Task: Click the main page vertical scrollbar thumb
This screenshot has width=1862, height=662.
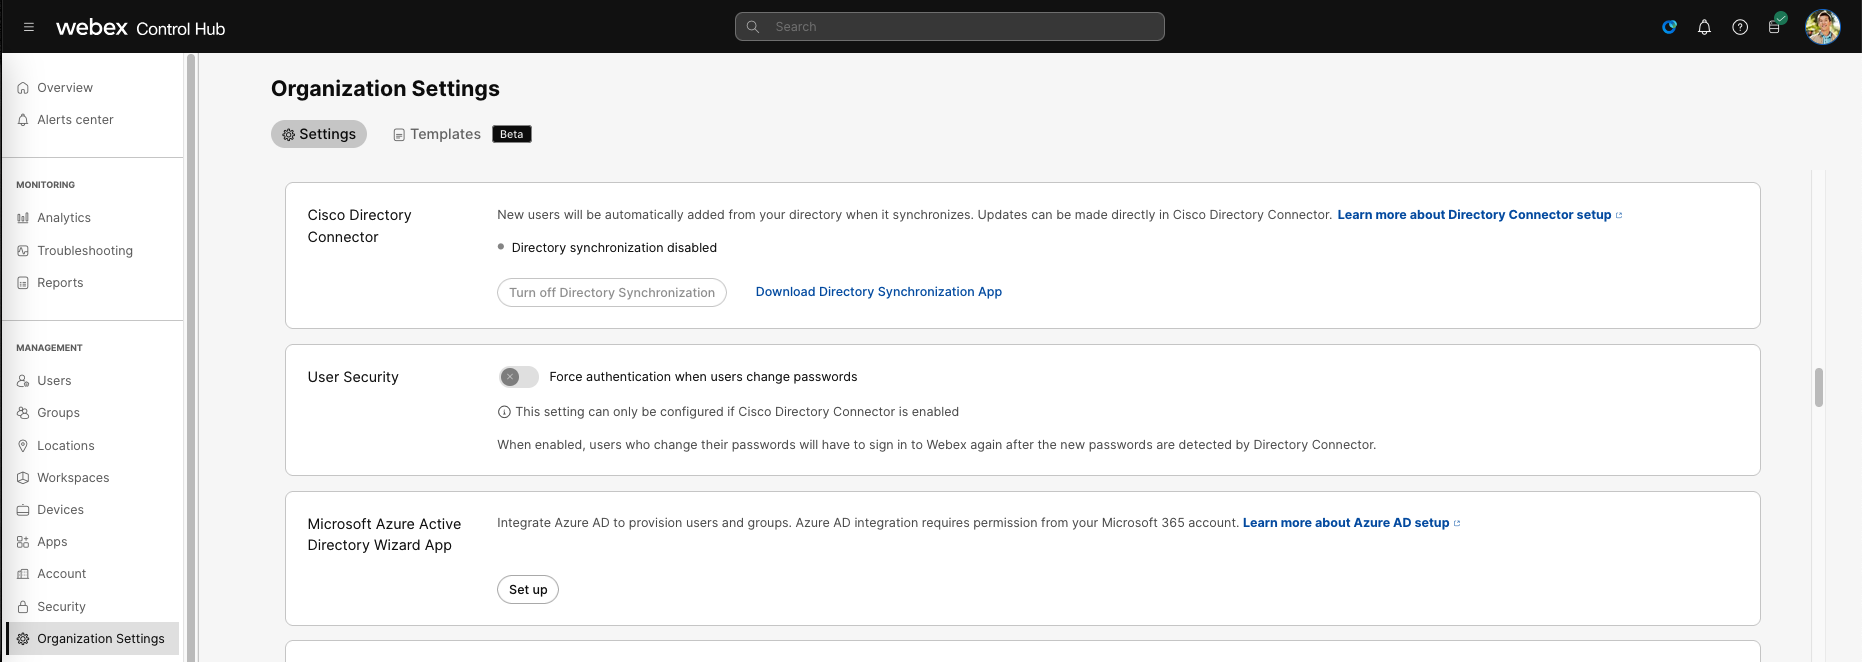Action: point(1818,387)
